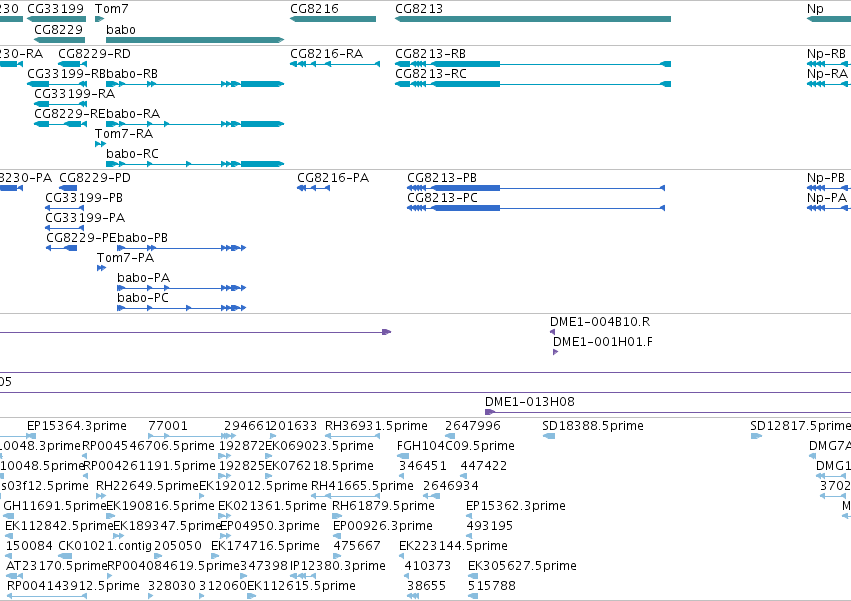The image size is (851, 601).
Task: Click the CG33199-PB protein label
Action: tap(84, 198)
